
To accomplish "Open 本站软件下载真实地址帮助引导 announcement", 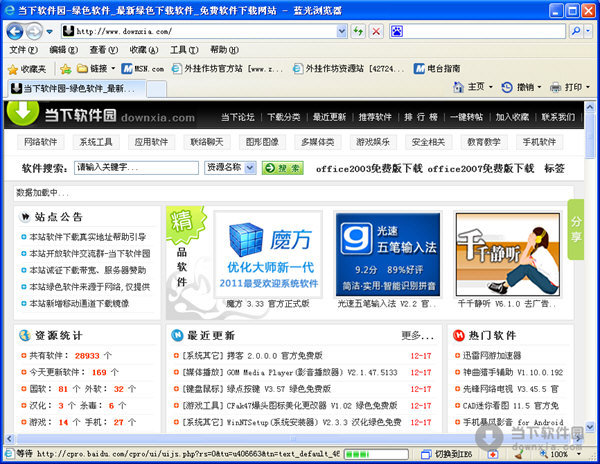I will 88,237.
